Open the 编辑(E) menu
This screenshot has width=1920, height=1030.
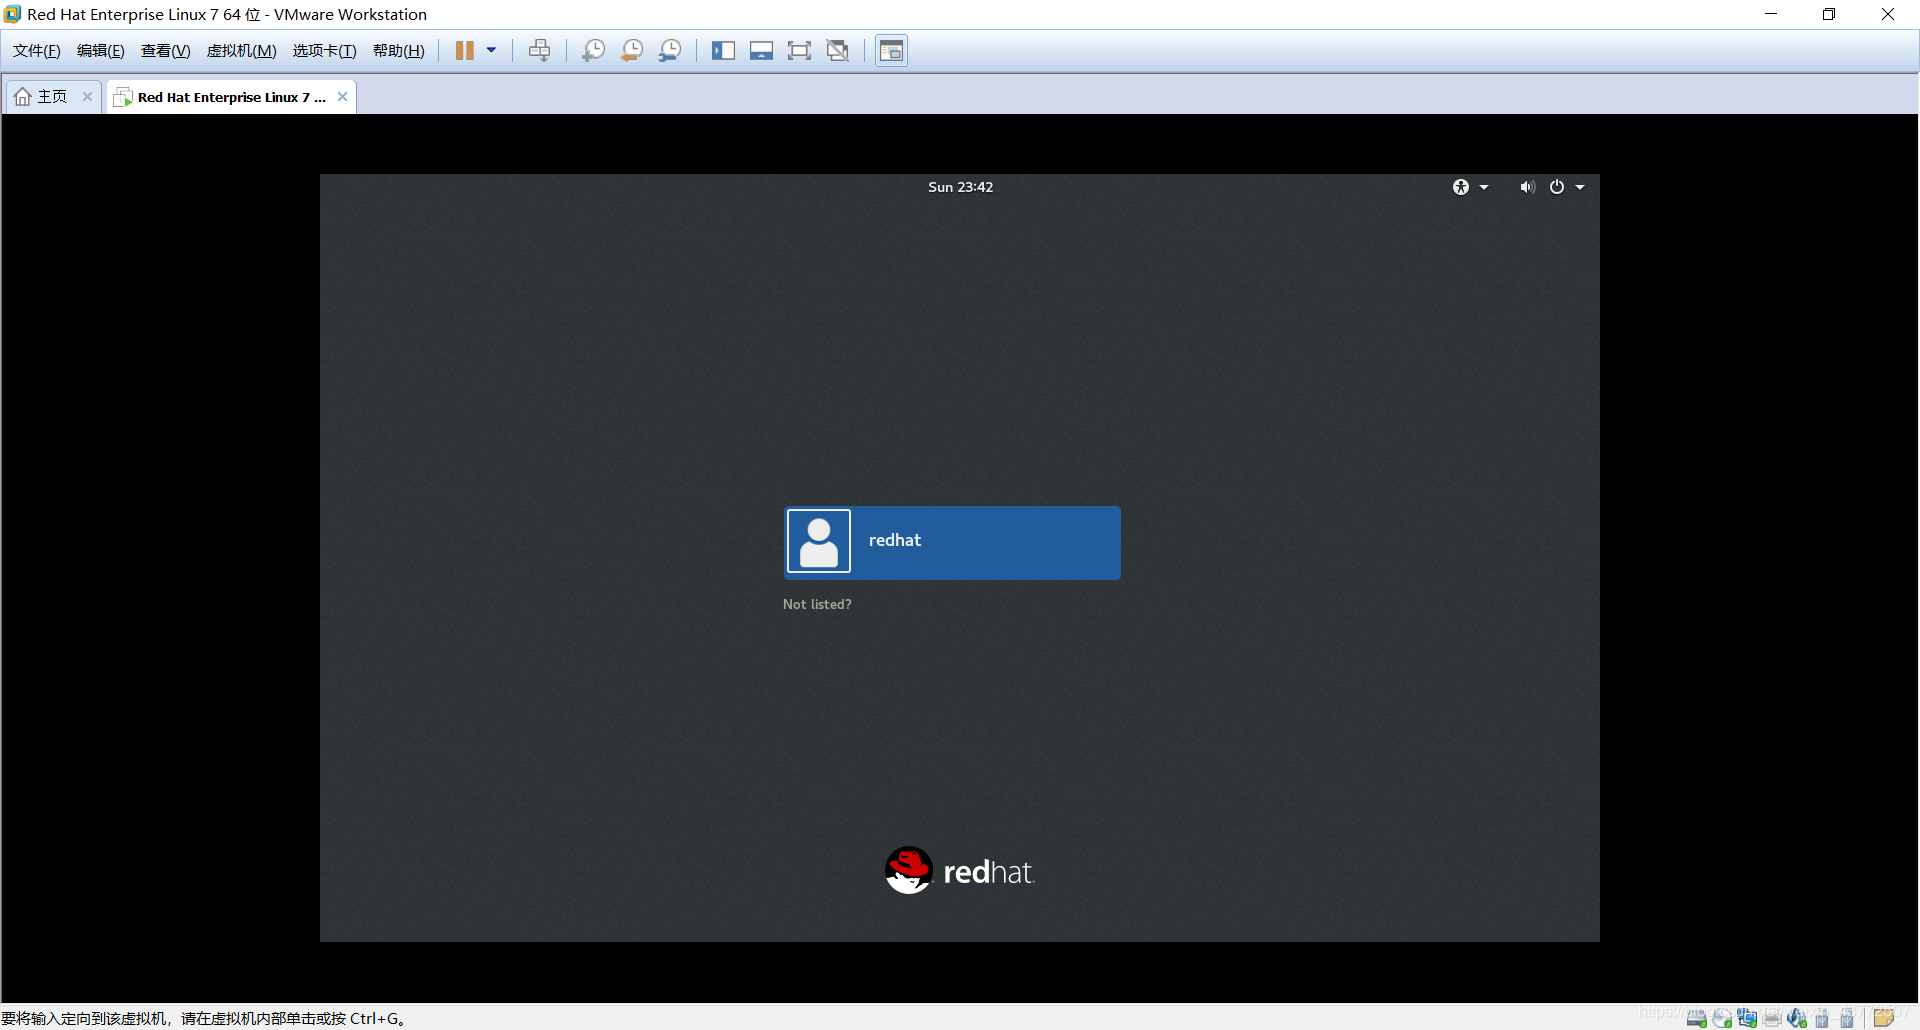pos(101,51)
